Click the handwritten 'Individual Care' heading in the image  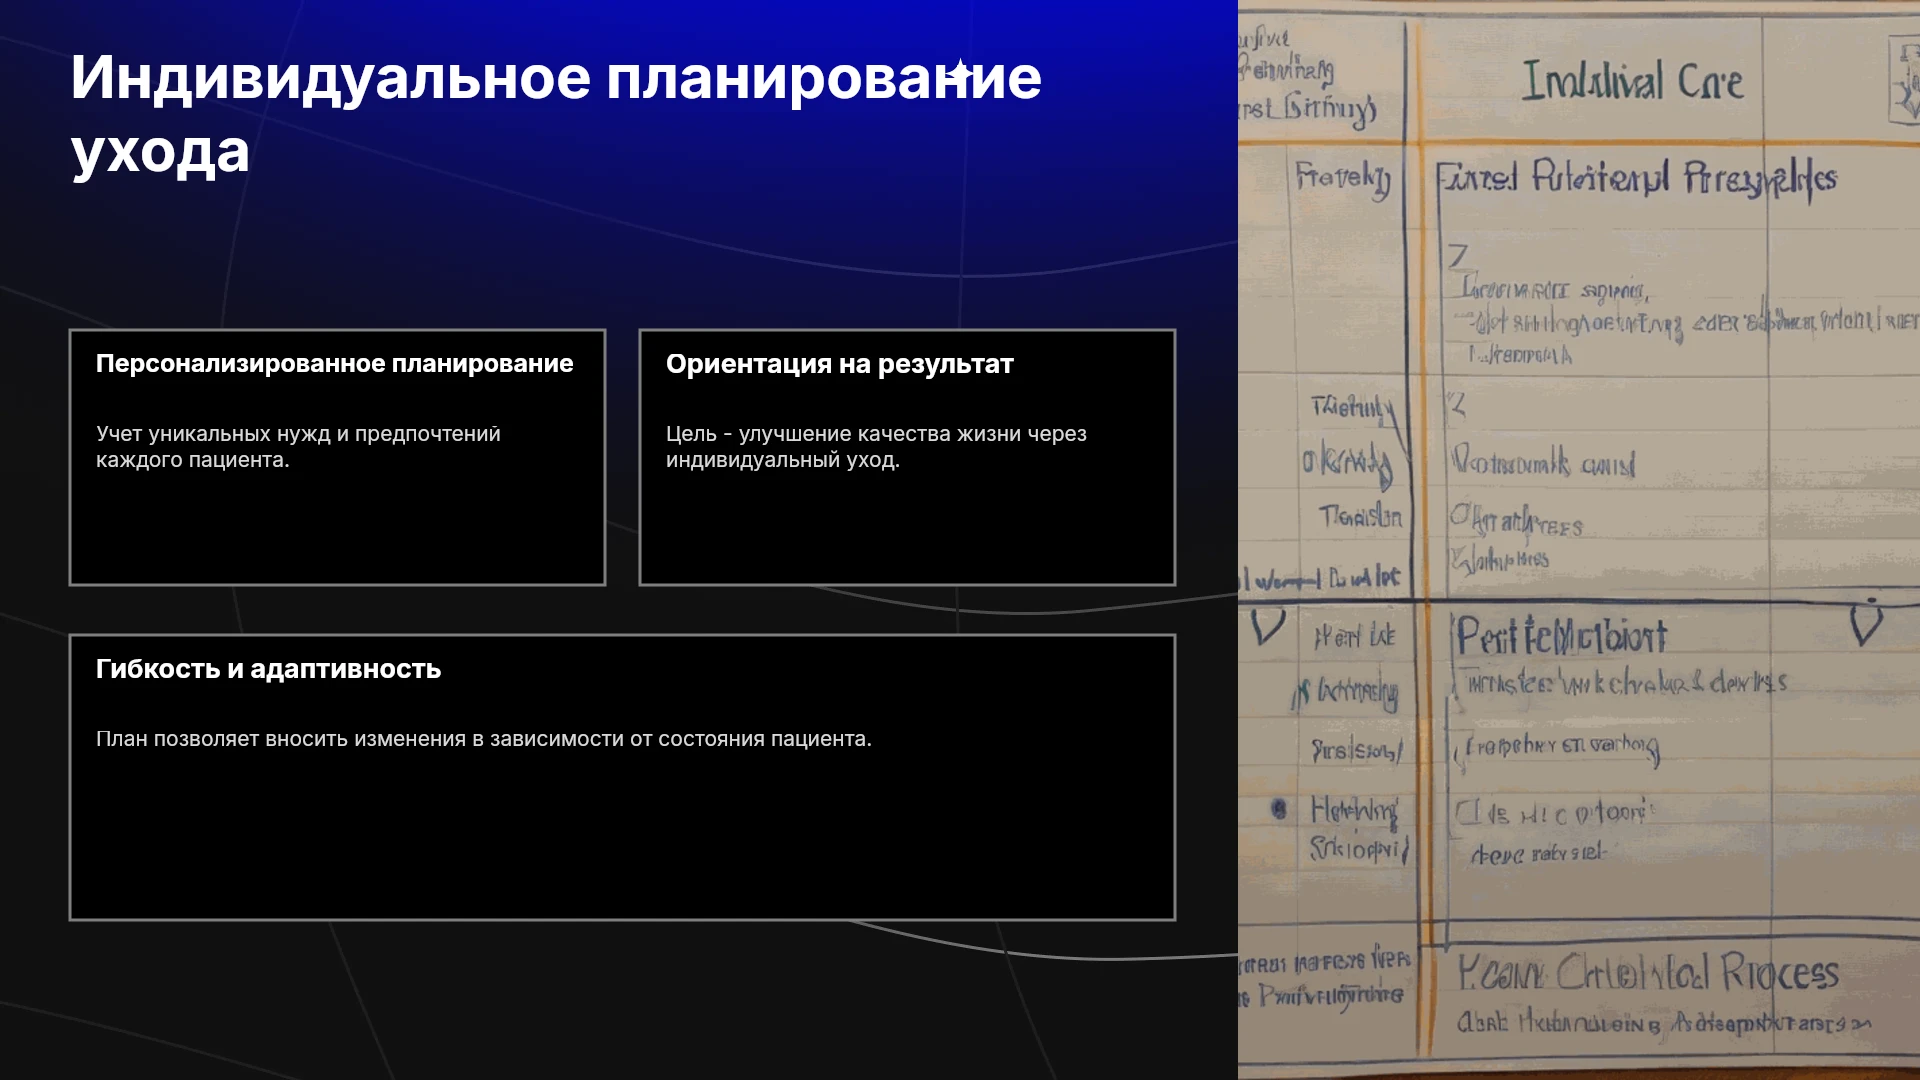pyautogui.click(x=1632, y=81)
